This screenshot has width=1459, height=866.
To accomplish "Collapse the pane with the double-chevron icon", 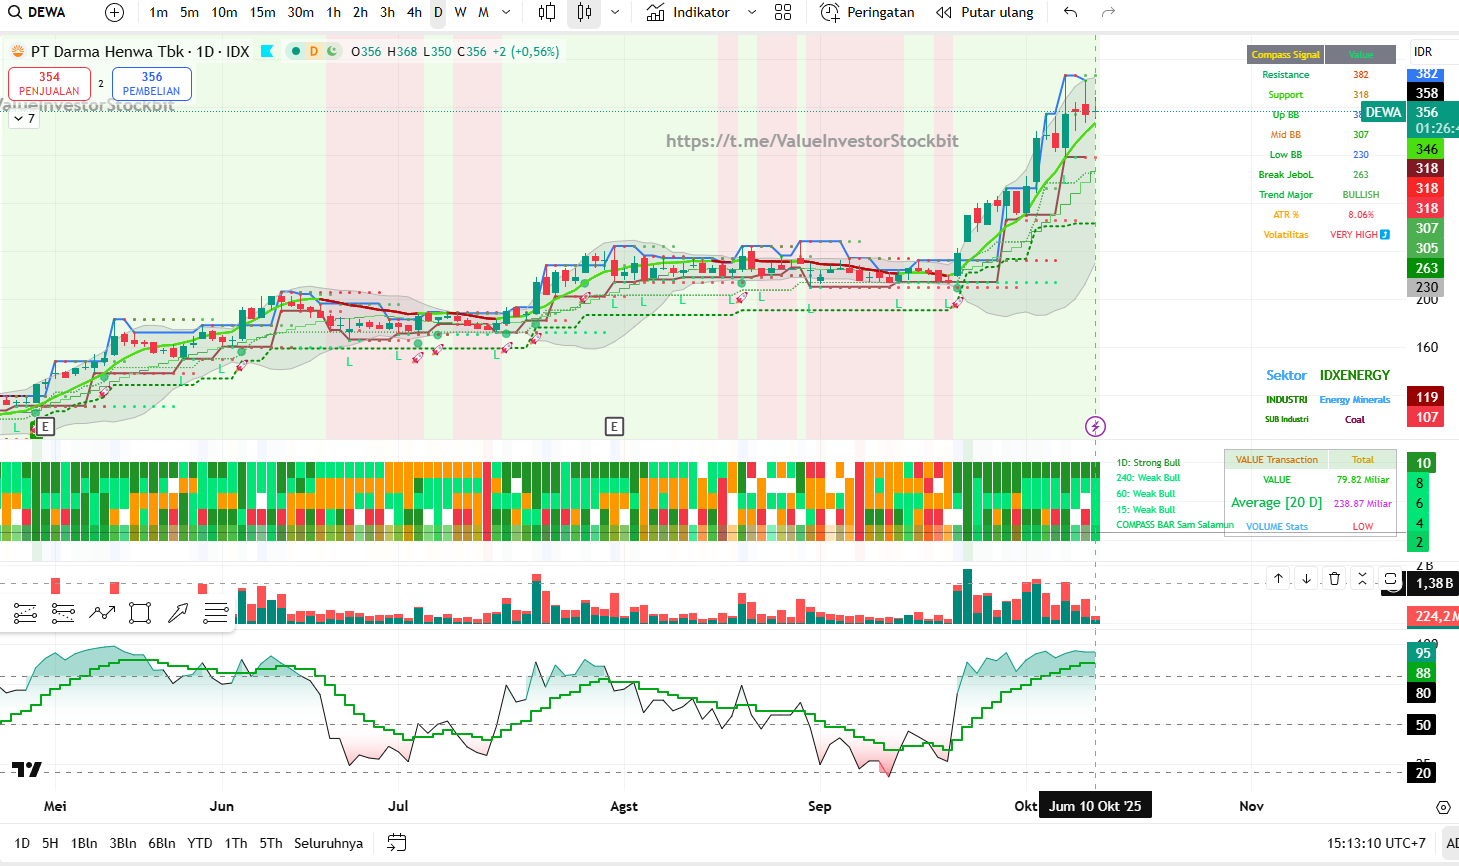I will [1362, 578].
